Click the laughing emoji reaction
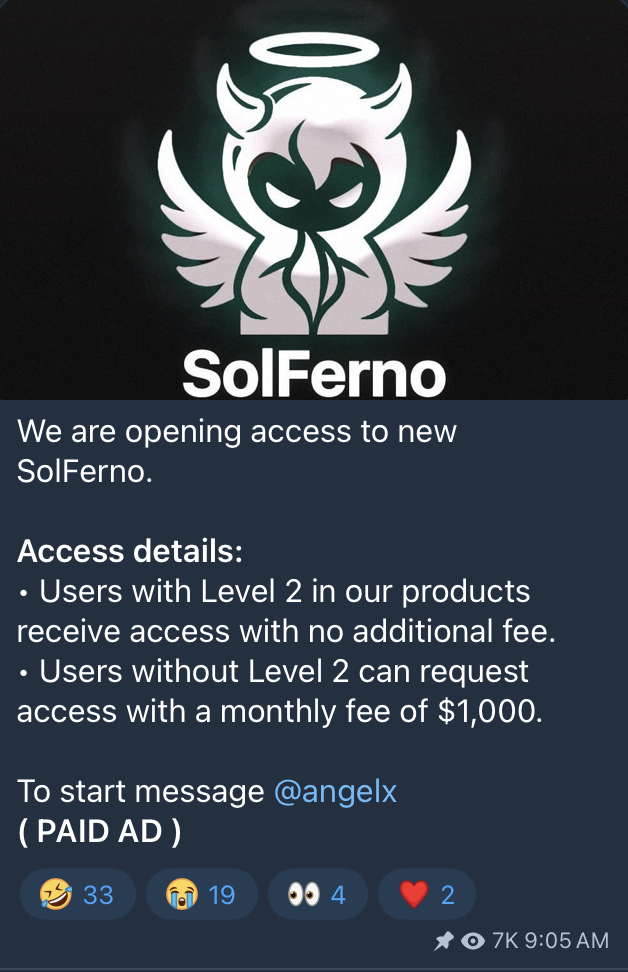Viewport: 628px width, 972px height. pos(55,894)
